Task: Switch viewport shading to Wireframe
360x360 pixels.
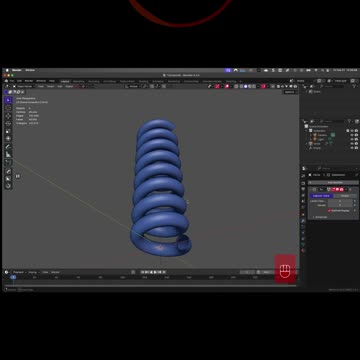Action: point(241,86)
